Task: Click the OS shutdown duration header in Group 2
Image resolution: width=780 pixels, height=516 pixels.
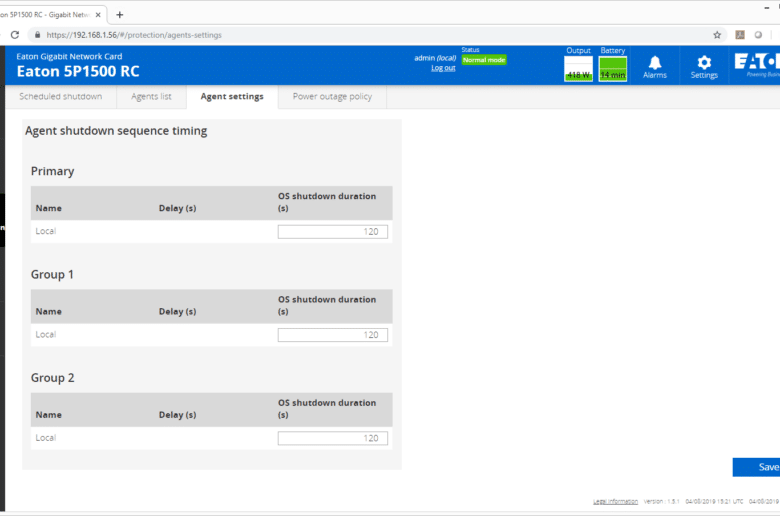Action: pos(327,409)
